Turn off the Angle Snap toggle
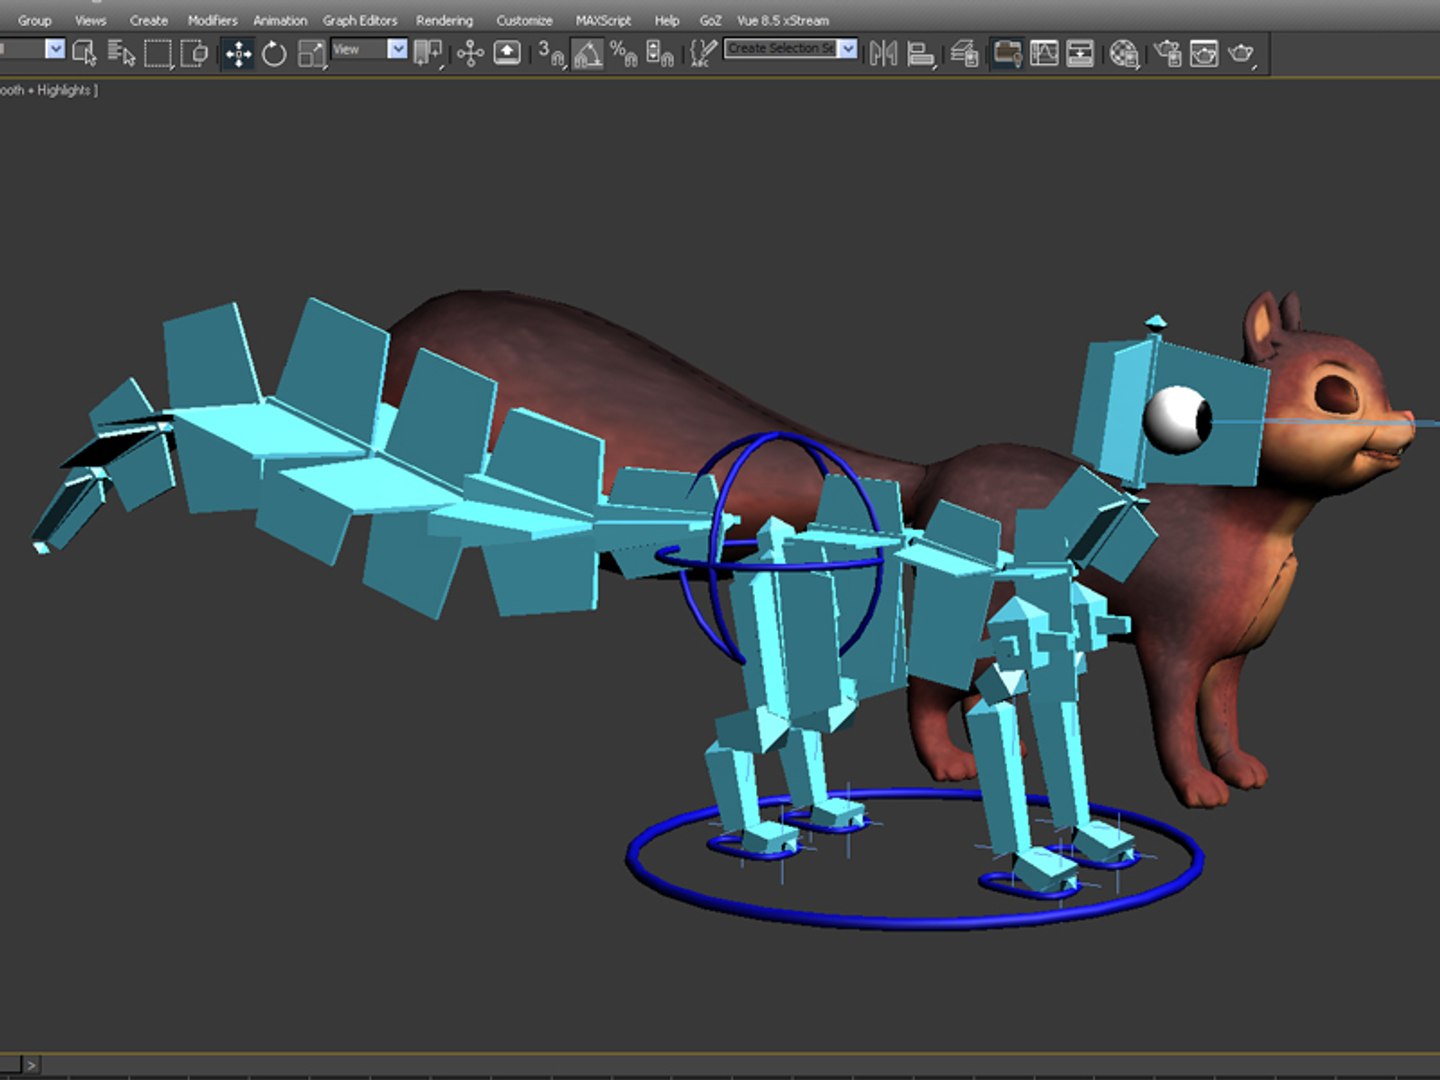Screen dimensions: 1440x1080 coord(587,53)
